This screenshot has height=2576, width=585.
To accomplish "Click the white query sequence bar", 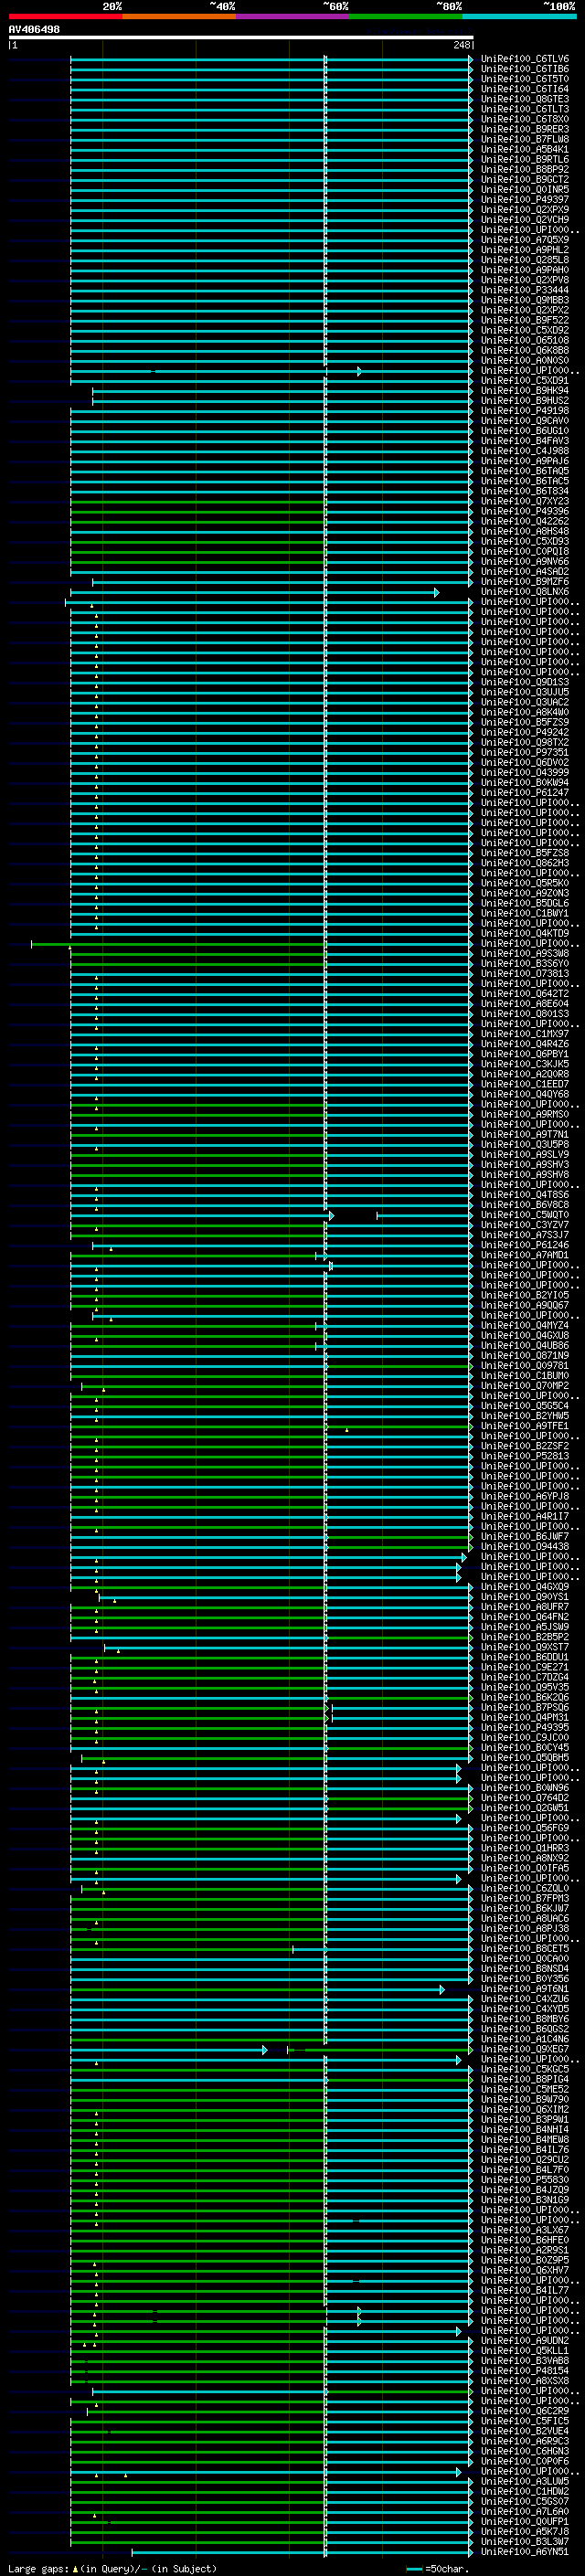I will pos(241,37).
